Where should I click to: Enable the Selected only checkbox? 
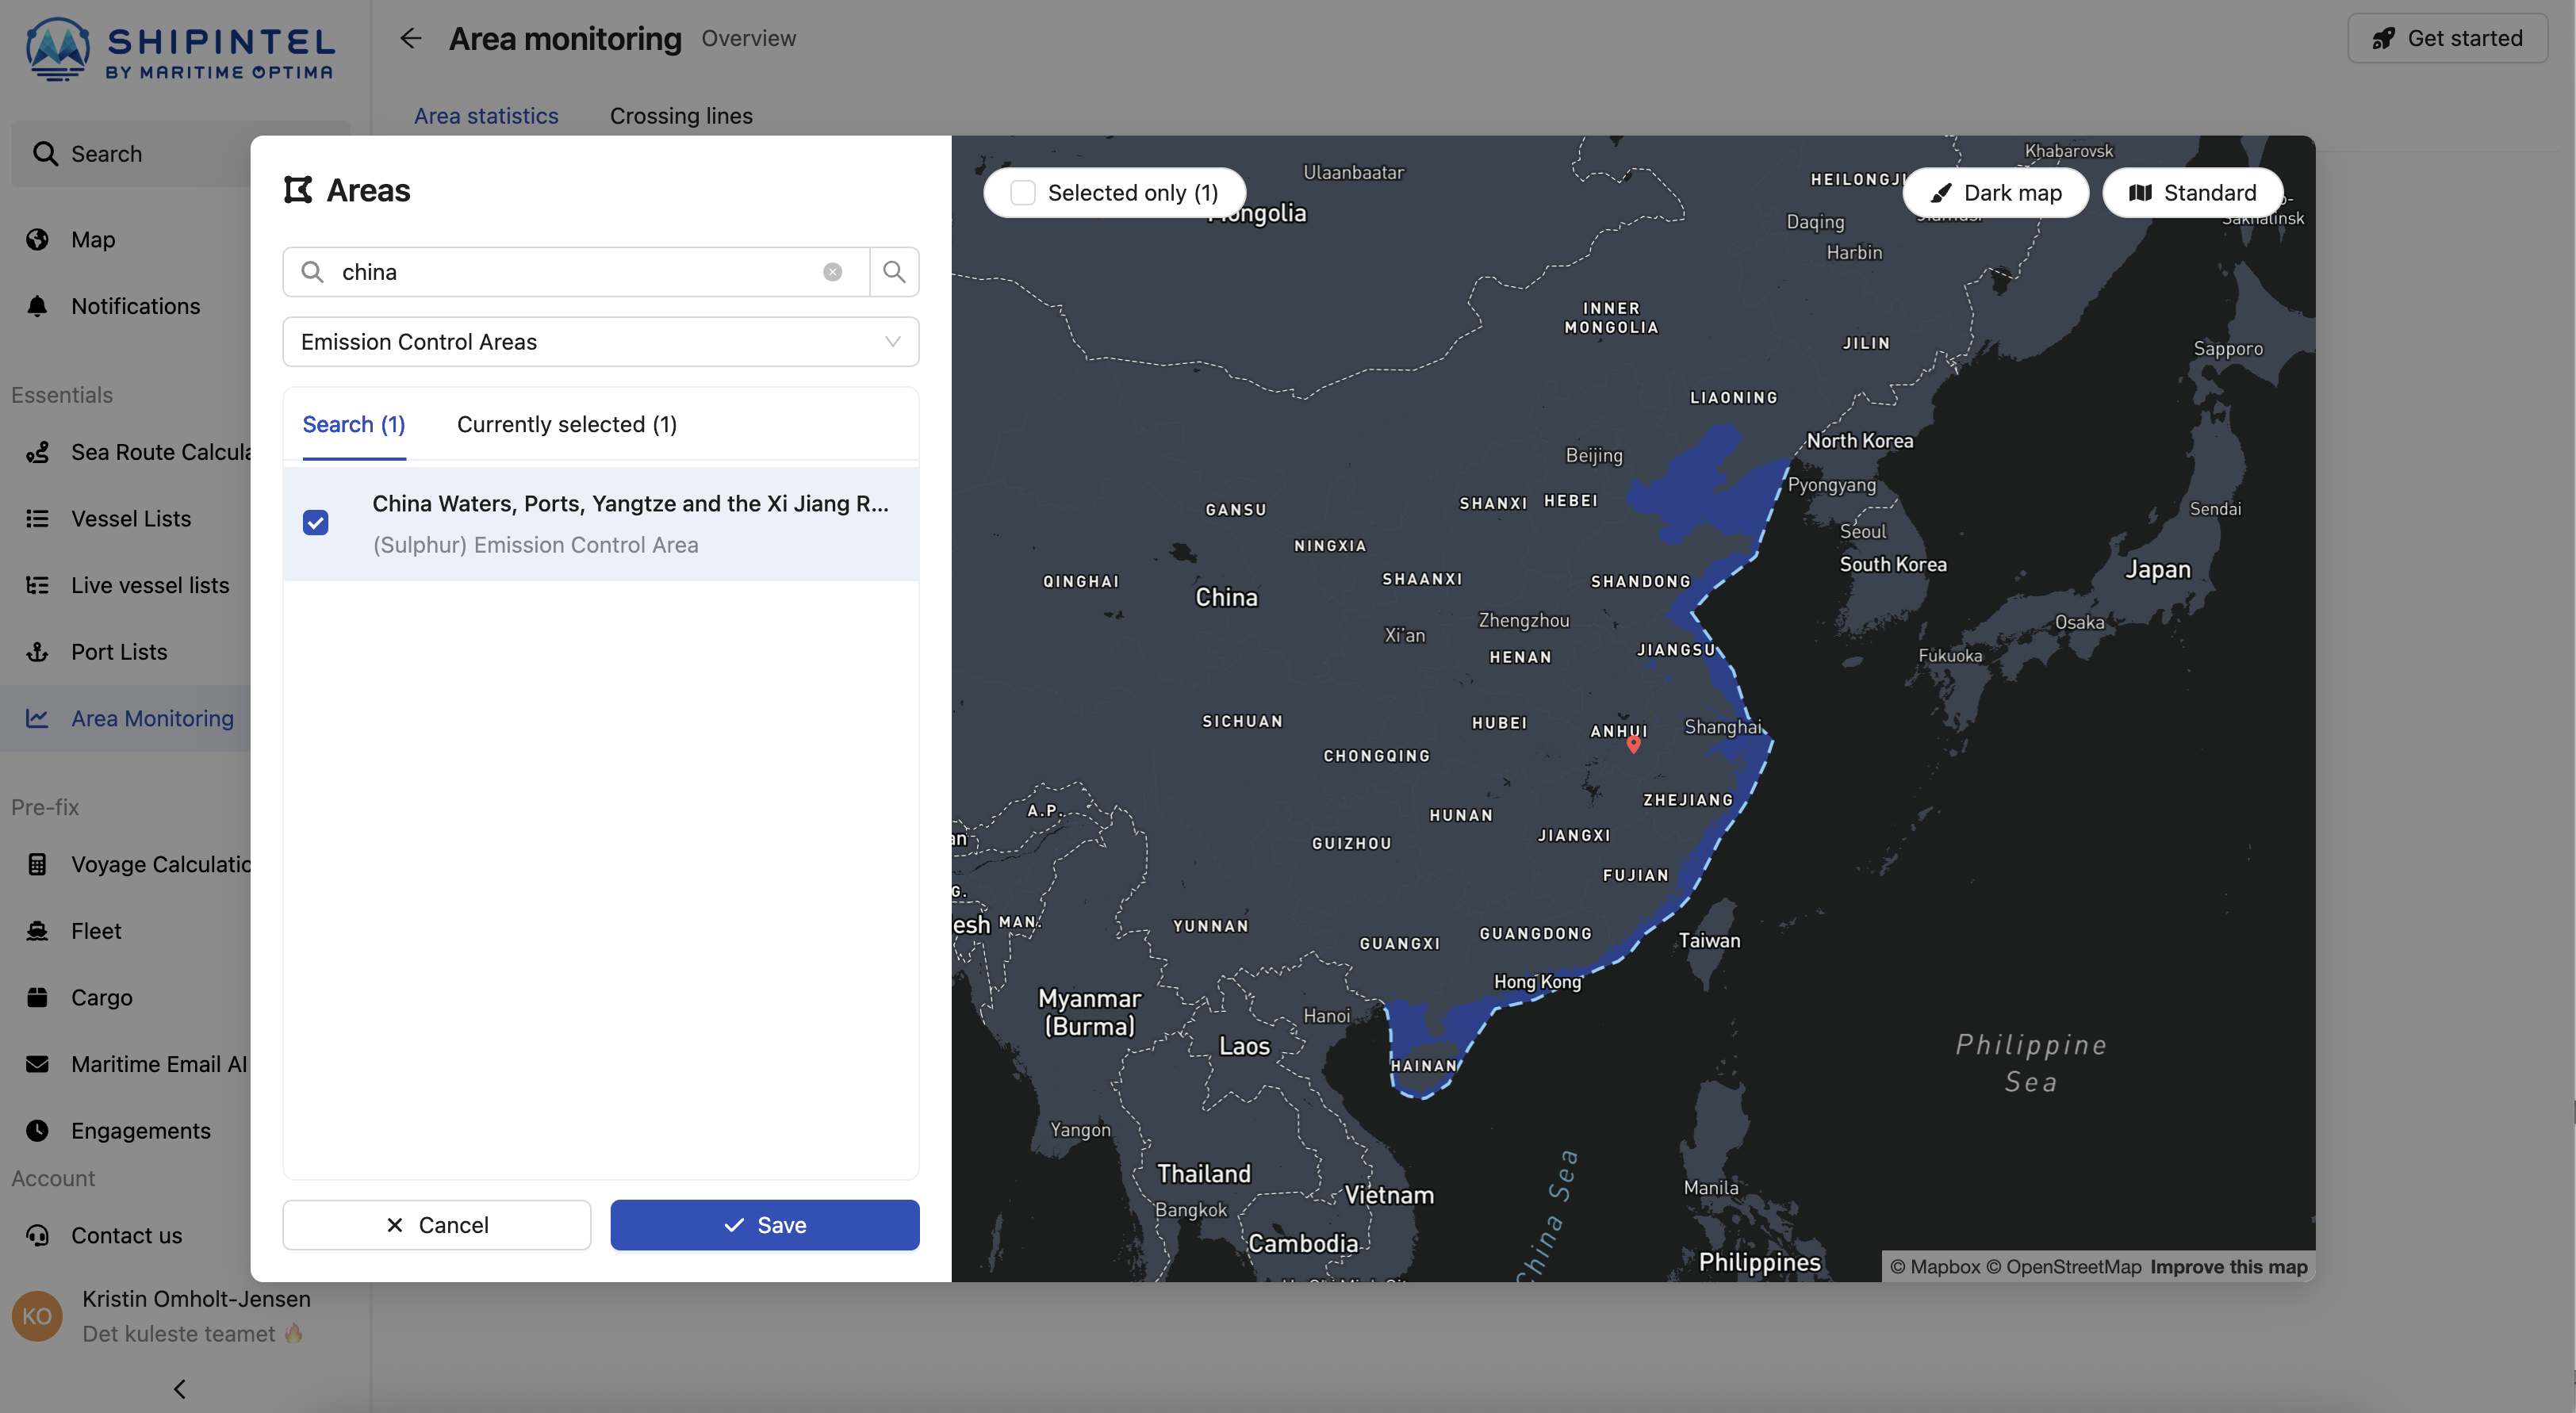(x=1022, y=193)
